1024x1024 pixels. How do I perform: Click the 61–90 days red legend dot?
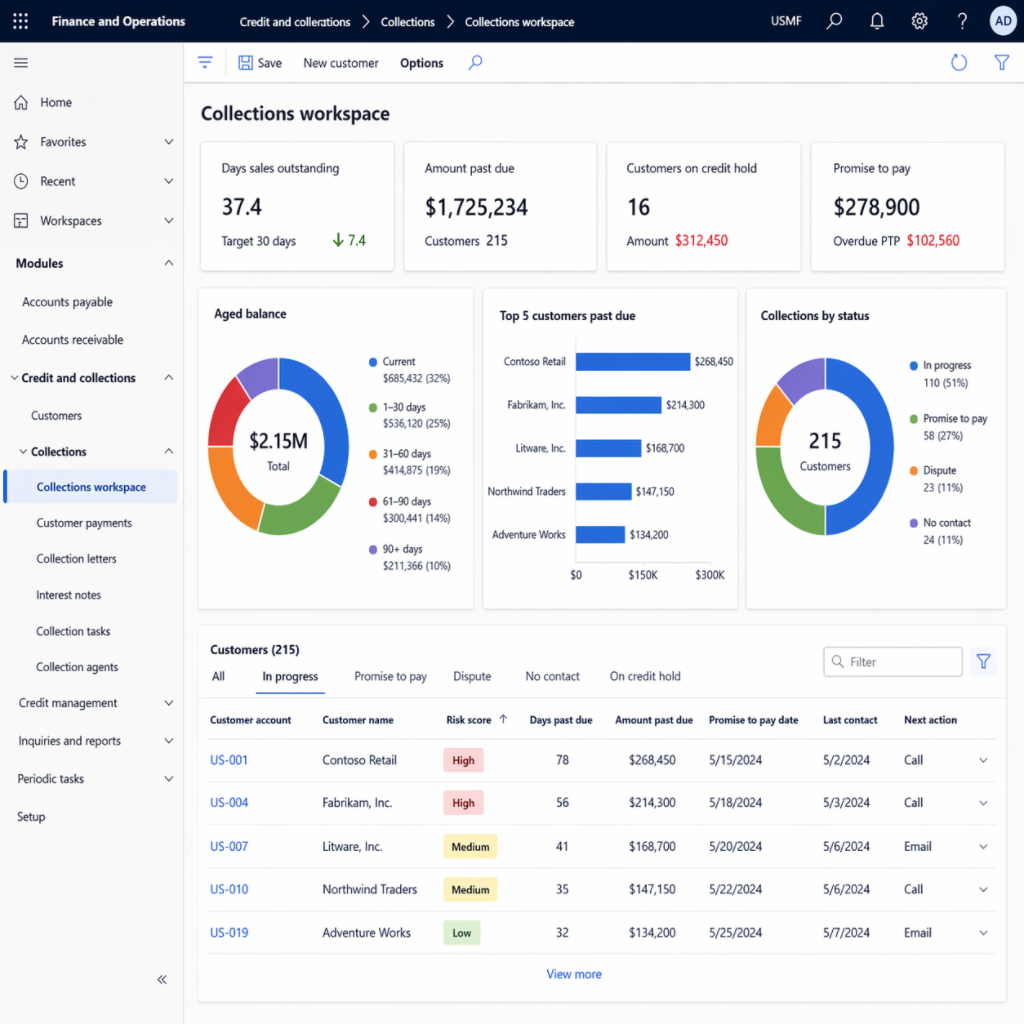coord(373,502)
